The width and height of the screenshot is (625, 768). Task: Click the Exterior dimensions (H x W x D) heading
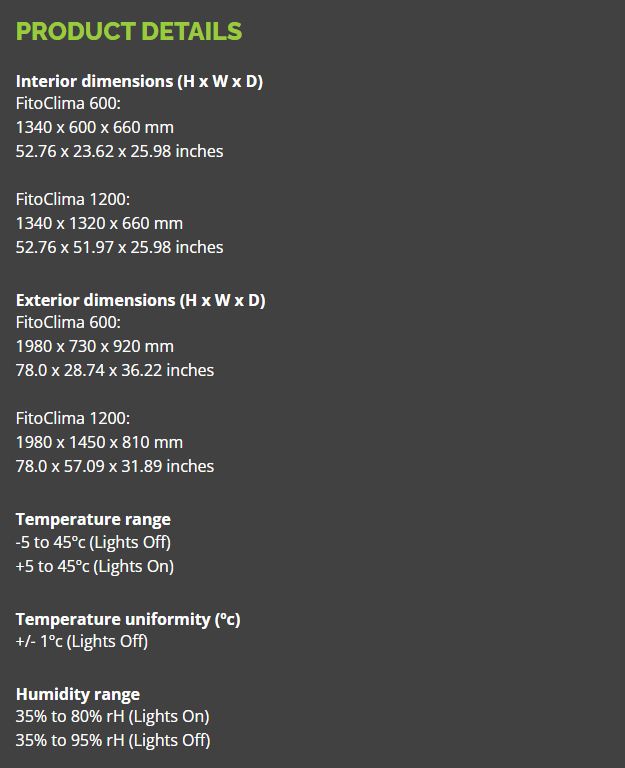coord(141,300)
